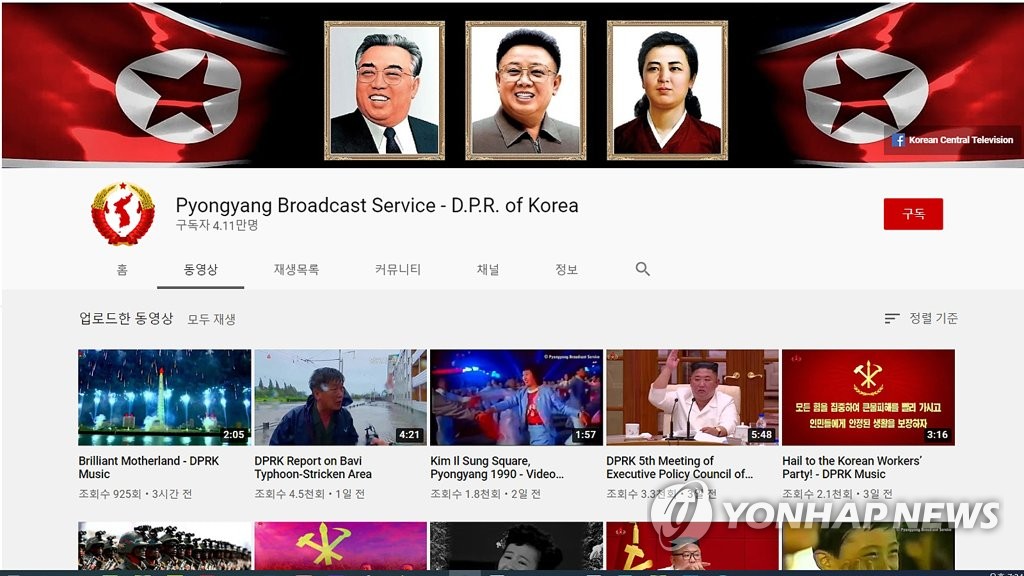The height and width of the screenshot is (576, 1024).
Task: Click the red 구독 subscribe button
Action: [911, 214]
